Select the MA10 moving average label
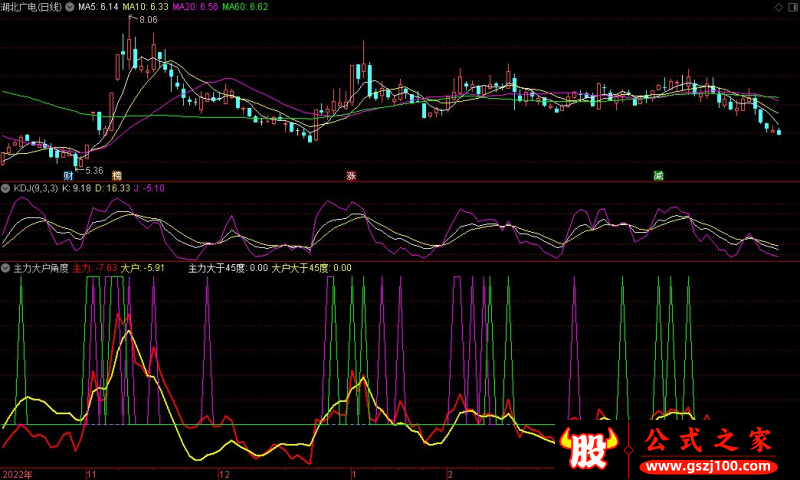This screenshot has width=800, height=480. tap(145, 7)
